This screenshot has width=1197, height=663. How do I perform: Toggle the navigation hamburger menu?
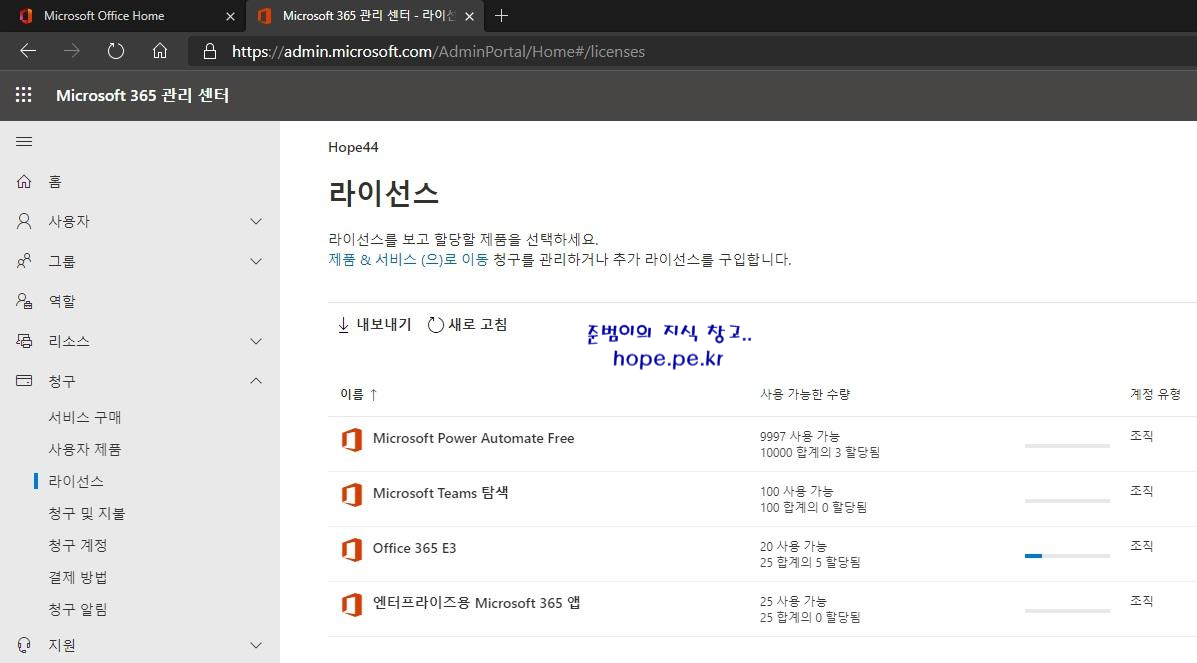(24, 141)
